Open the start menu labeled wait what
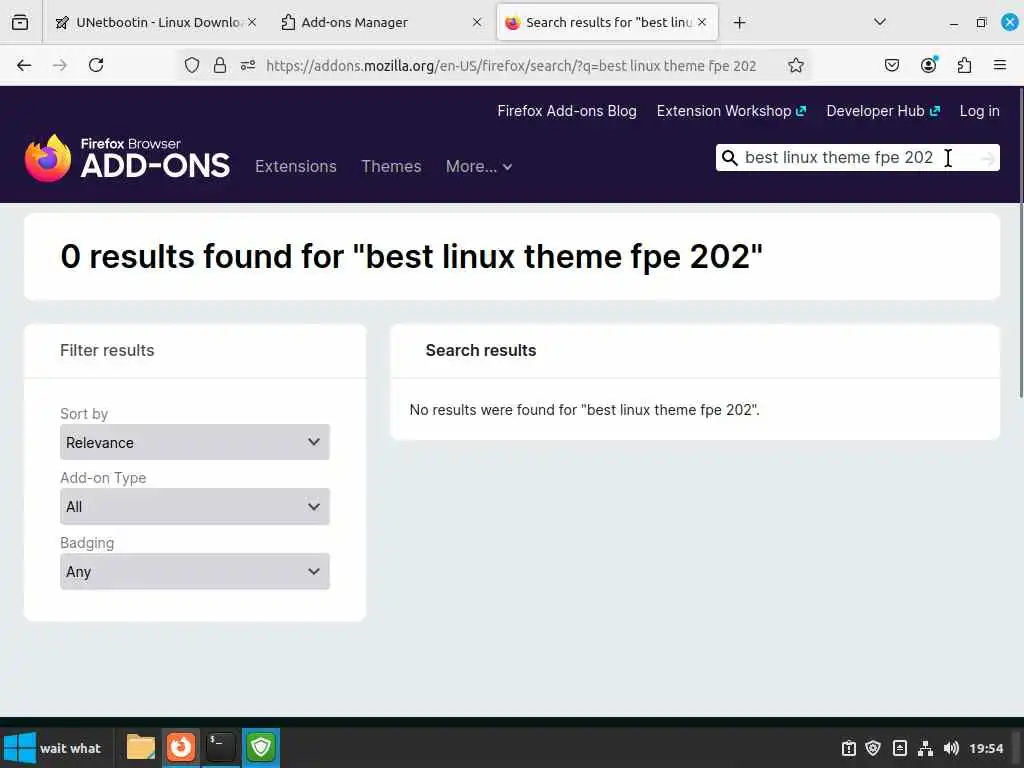This screenshot has height=768, width=1024. (54, 748)
